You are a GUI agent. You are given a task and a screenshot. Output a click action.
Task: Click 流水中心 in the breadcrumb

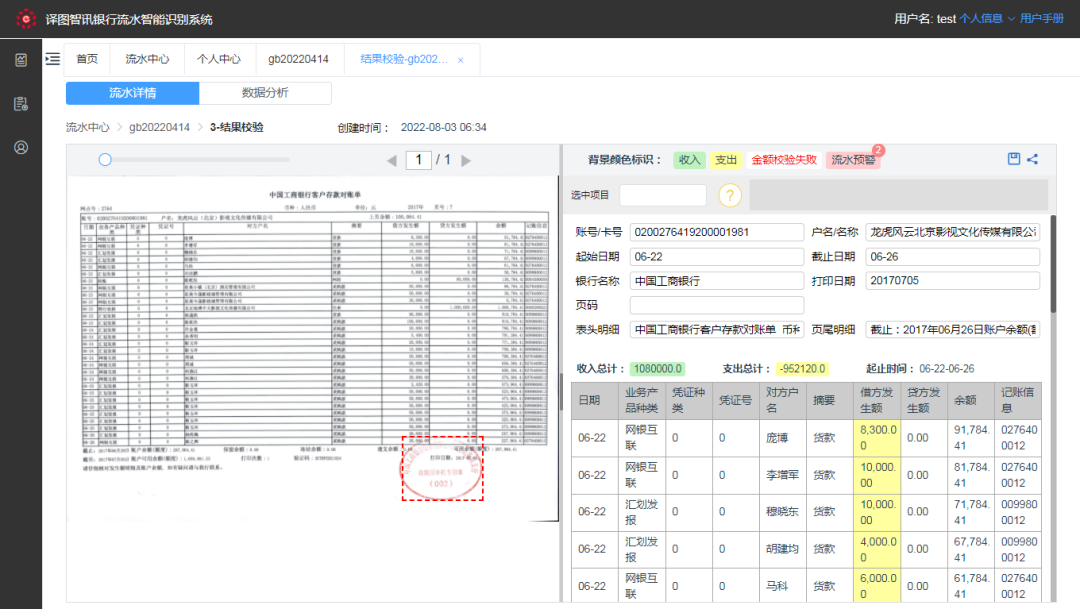click(87, 127)
